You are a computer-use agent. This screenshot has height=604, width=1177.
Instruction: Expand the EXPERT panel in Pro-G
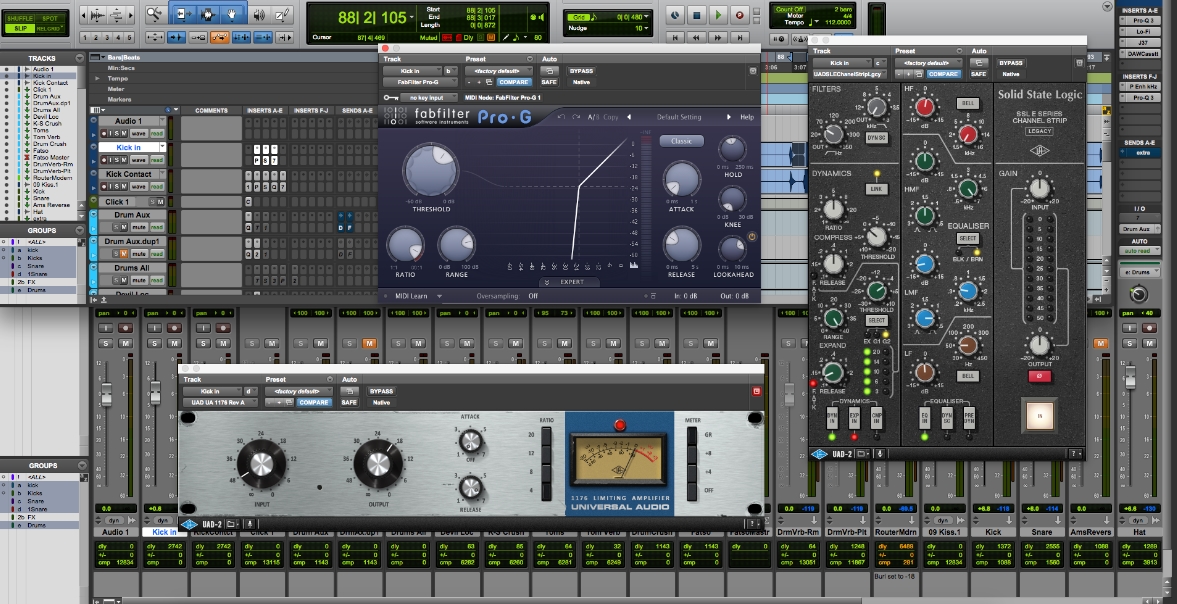[x=570, y=282]
